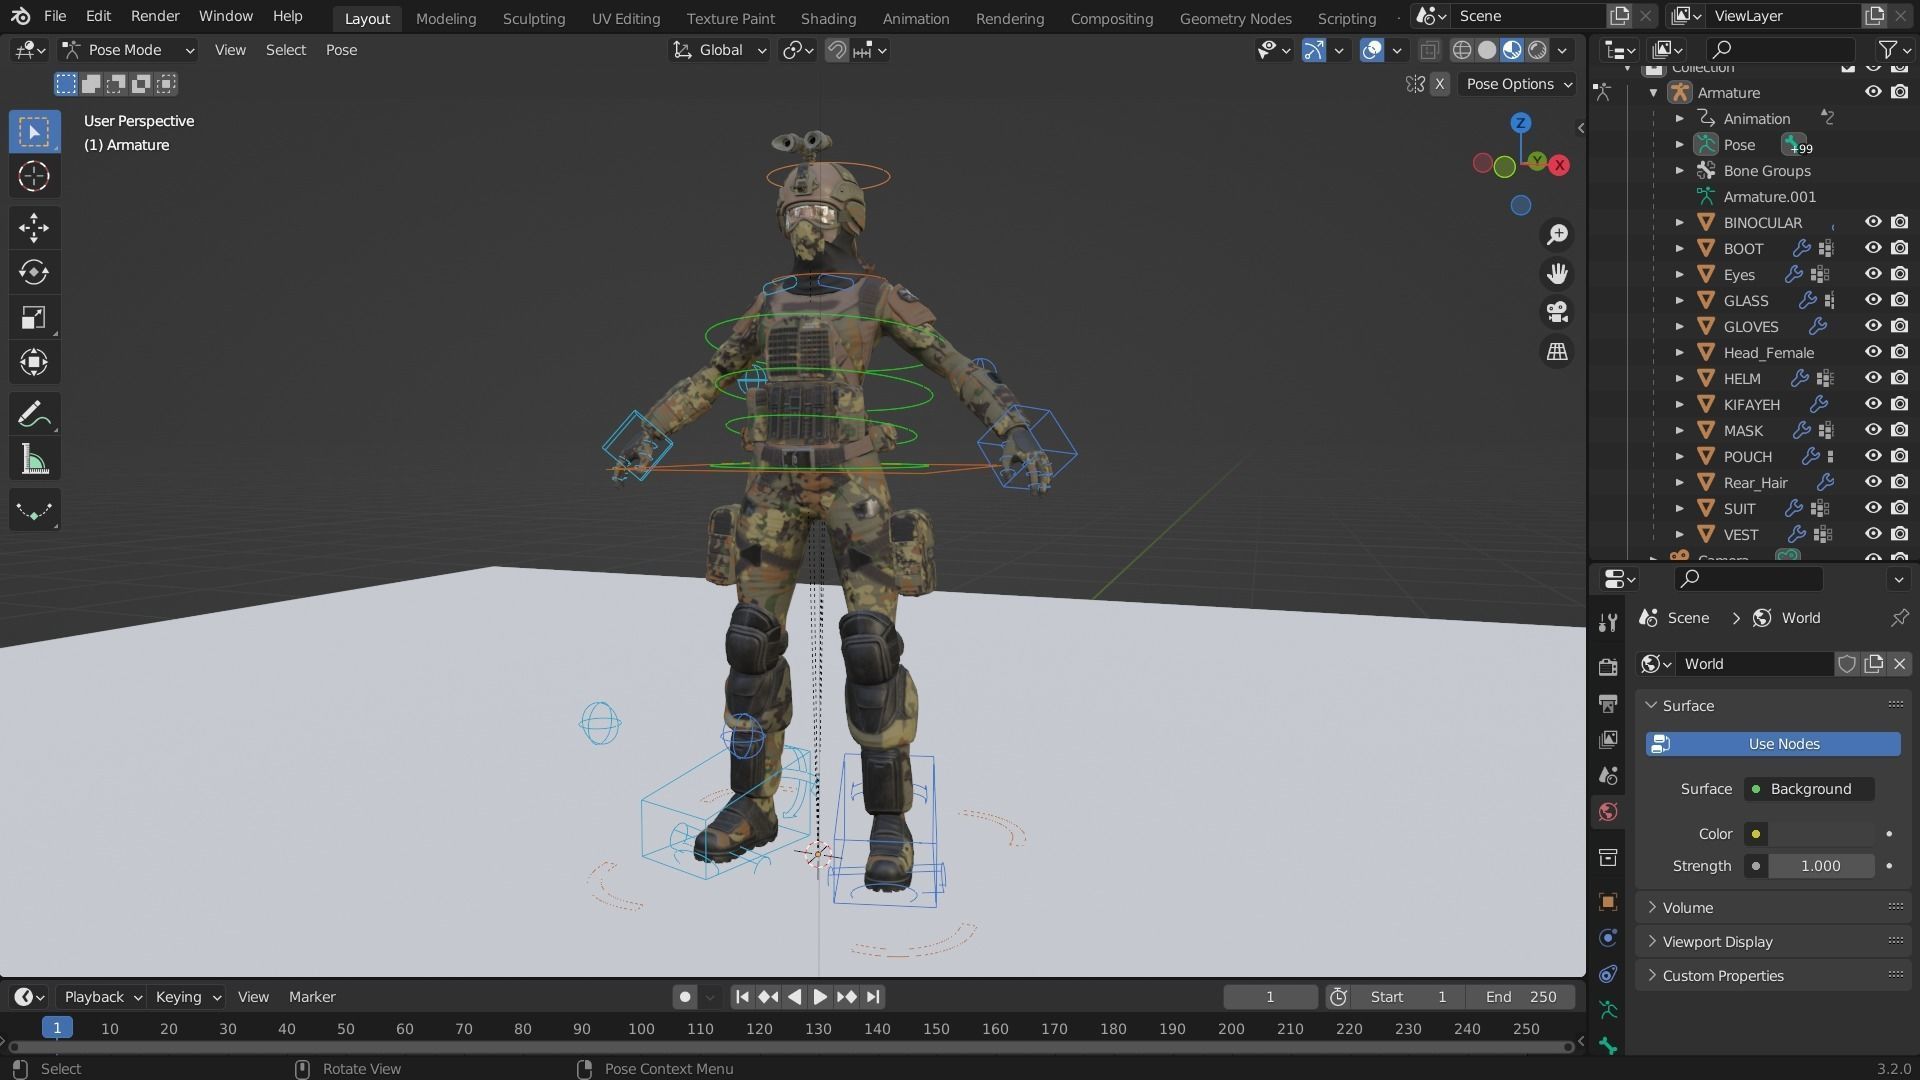
Task: Click the Marker menu in timeline
Action: (x=312, y=997)
